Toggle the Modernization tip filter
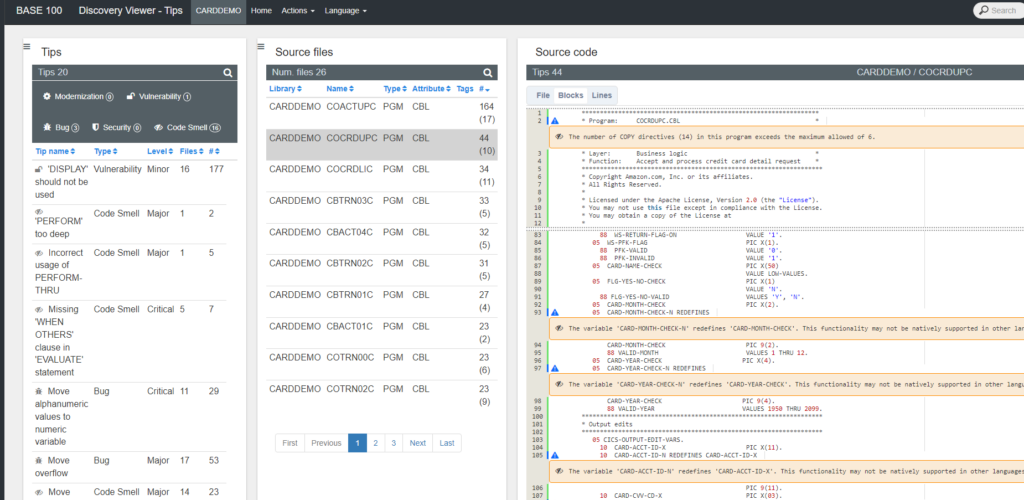Screen dimensions: 1024x500 click(x=78, y=97)
